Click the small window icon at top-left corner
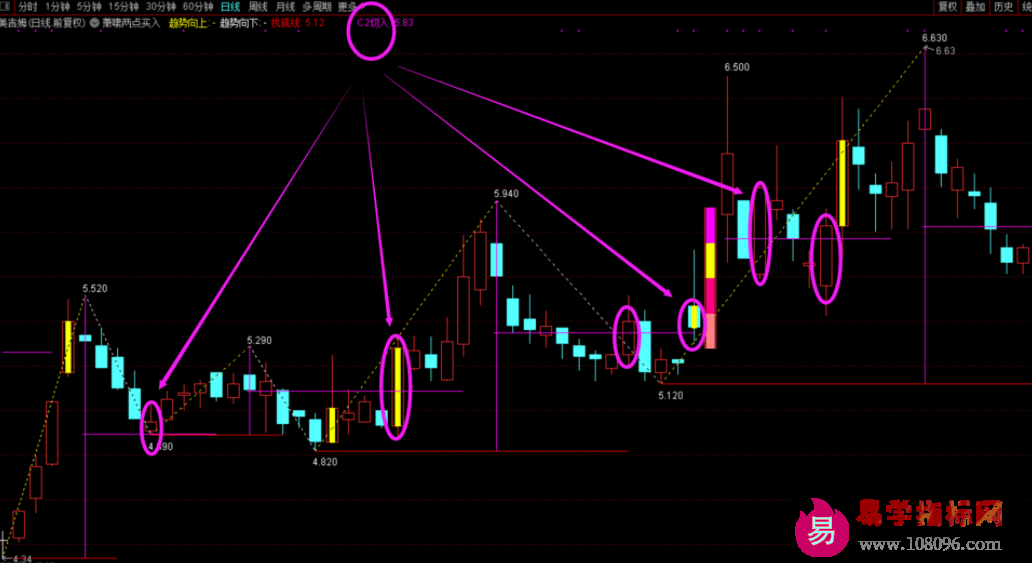 [6, 6]
